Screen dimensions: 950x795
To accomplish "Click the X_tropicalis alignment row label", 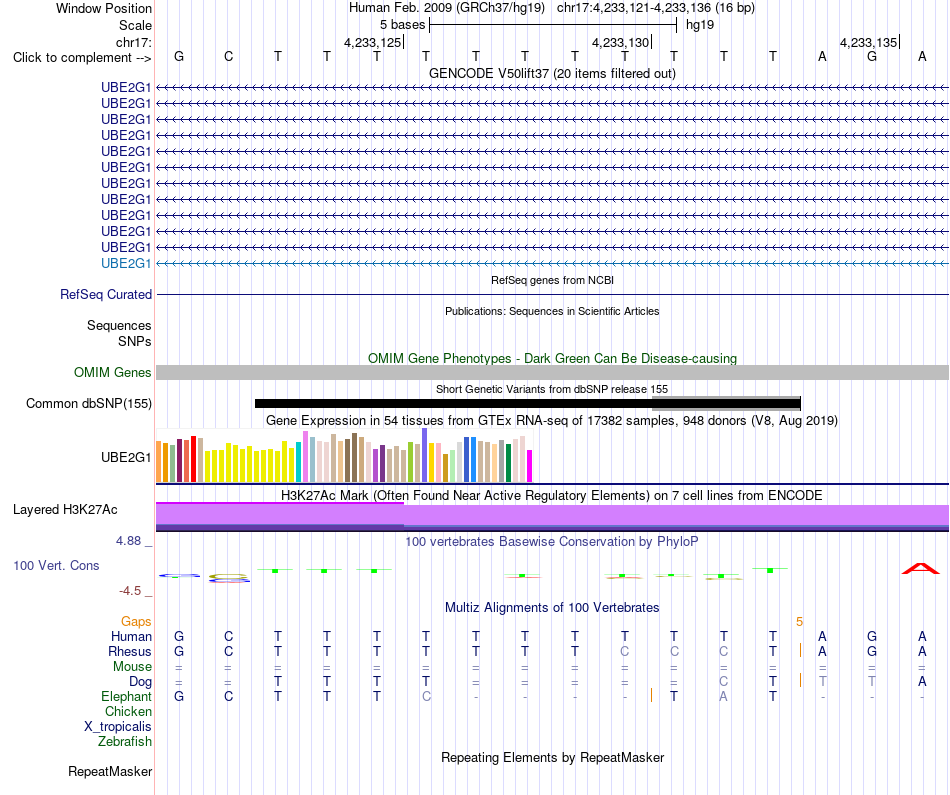I will (x=118, y=727).
